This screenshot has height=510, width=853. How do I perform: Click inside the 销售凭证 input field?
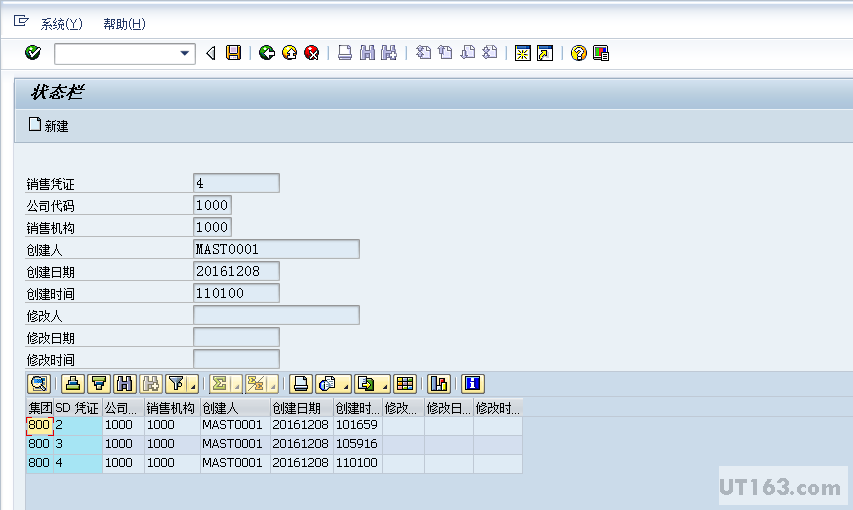(236, 183)
